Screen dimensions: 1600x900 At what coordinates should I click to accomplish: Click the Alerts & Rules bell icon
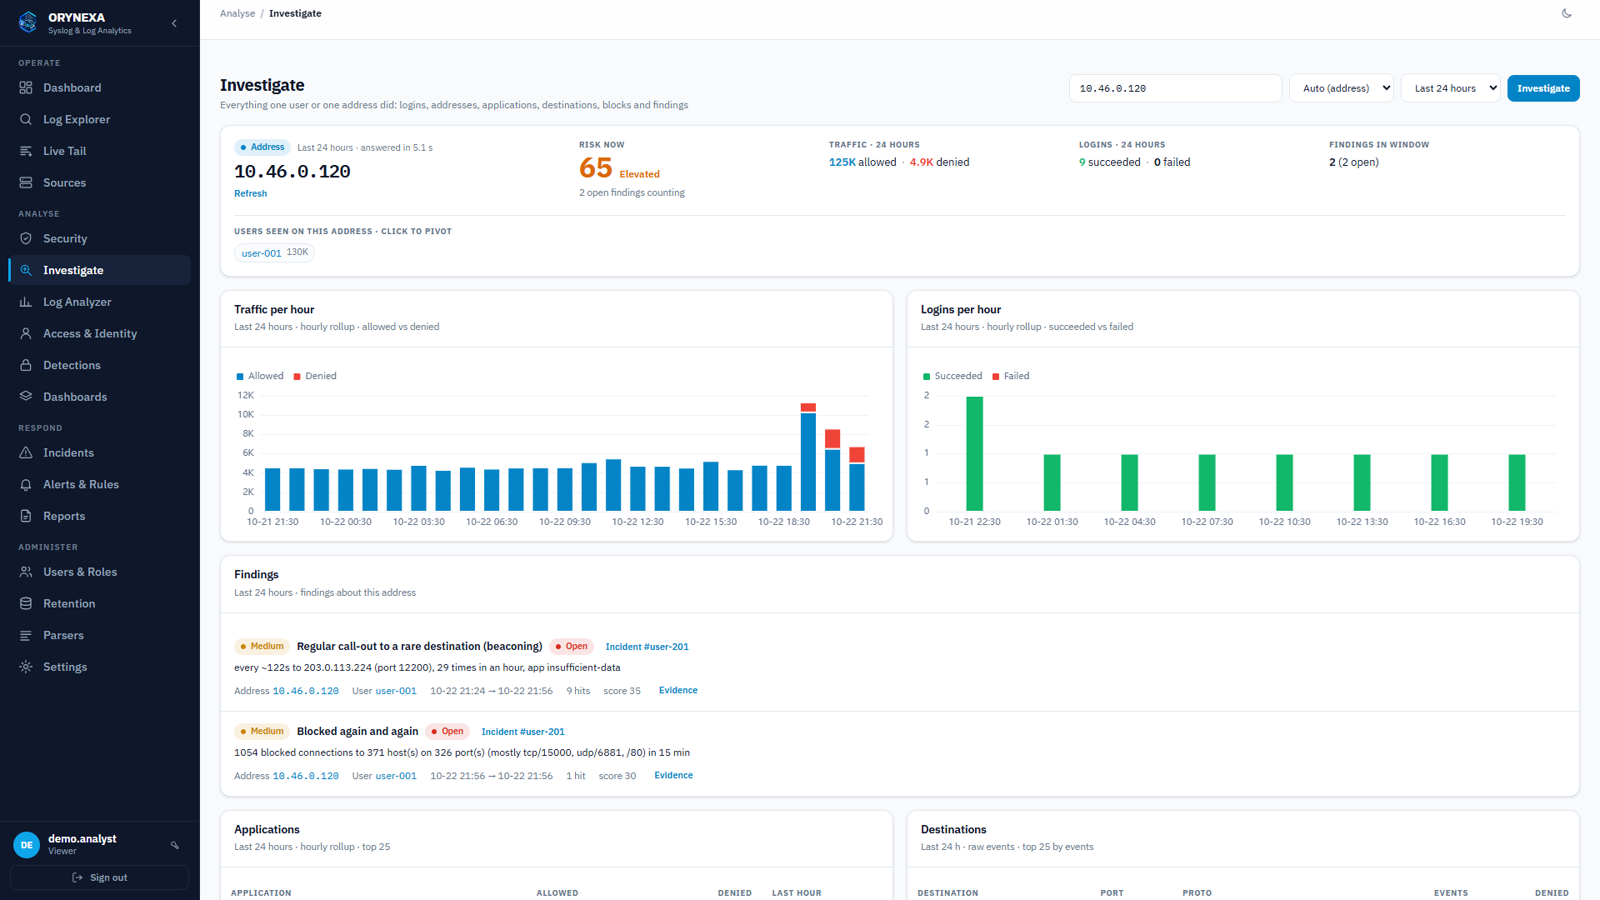[26, 485]
